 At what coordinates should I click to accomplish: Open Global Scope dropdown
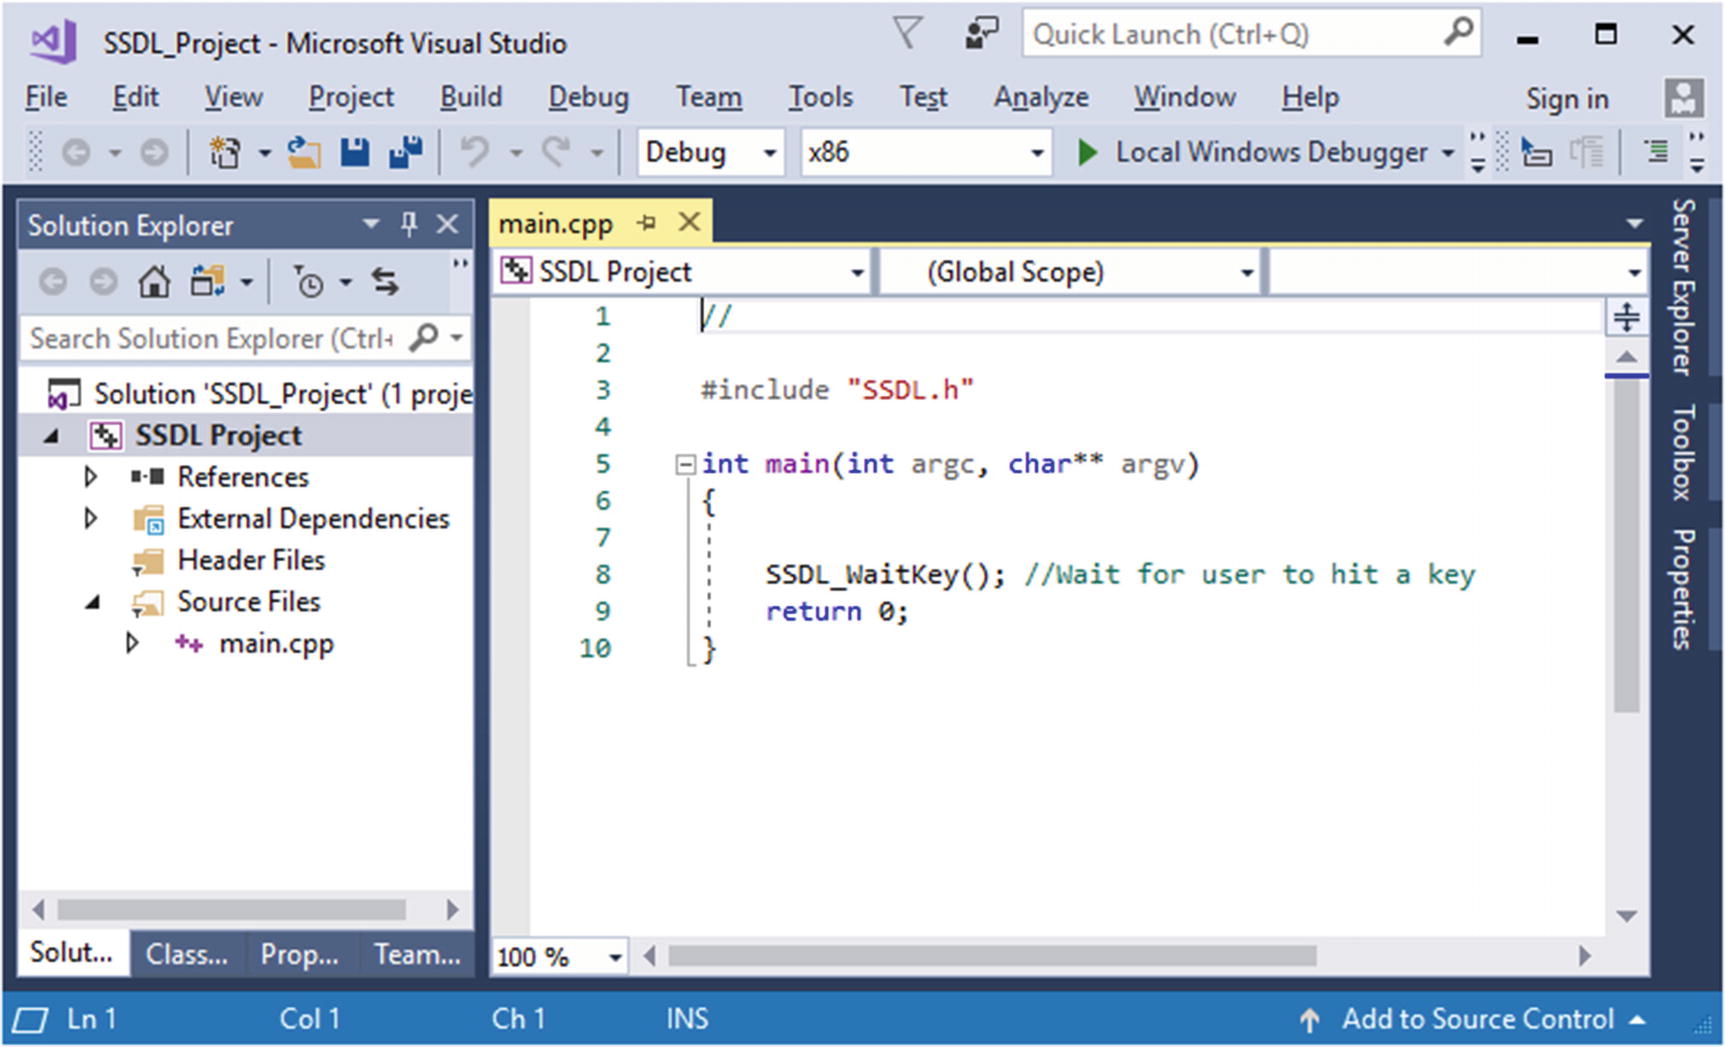point(1247,273)
